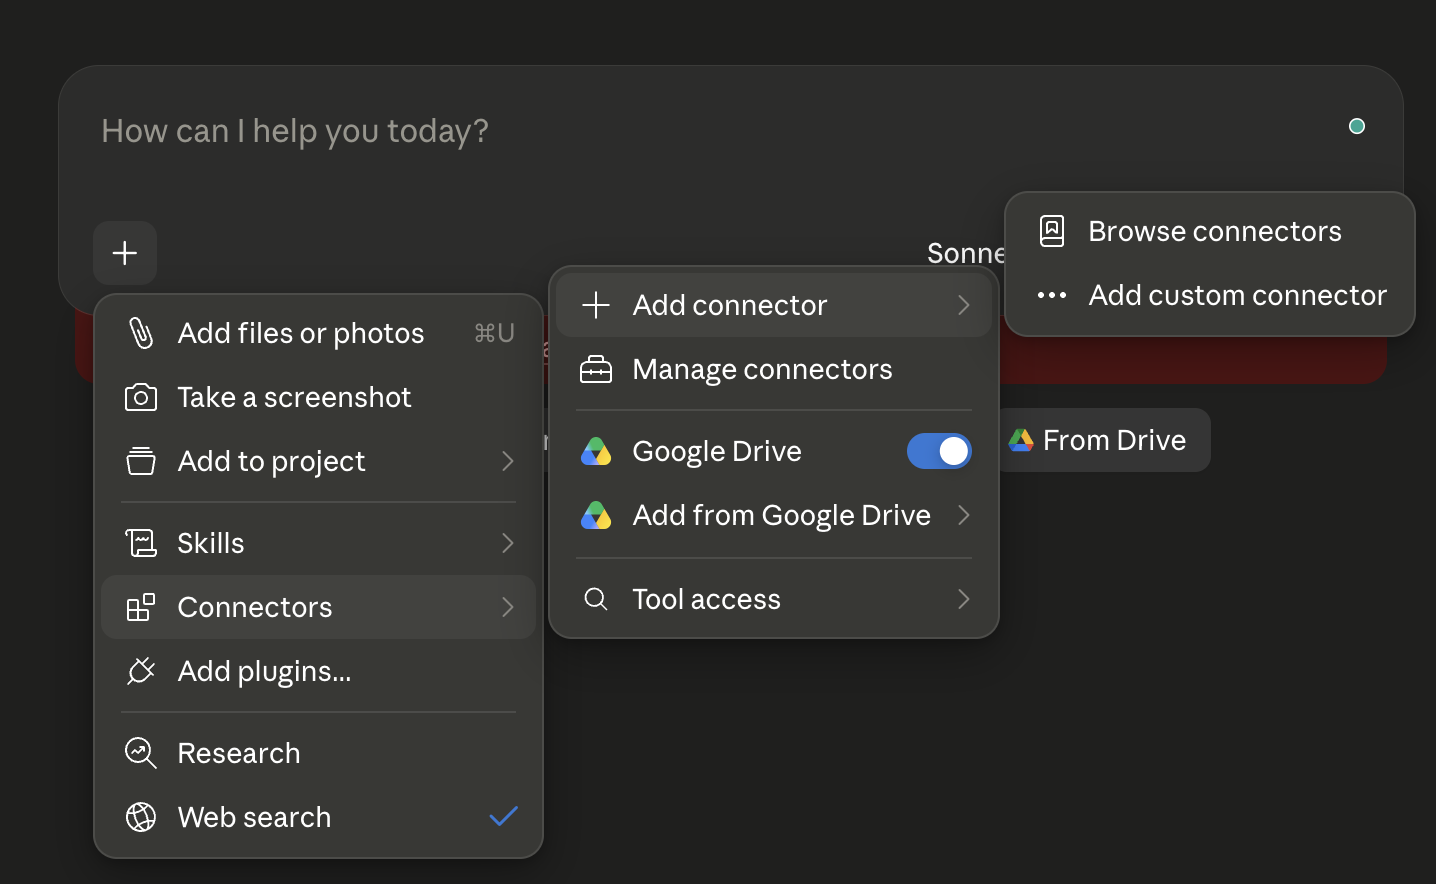Click the plug icon beside Add plugins

[141, 671]
